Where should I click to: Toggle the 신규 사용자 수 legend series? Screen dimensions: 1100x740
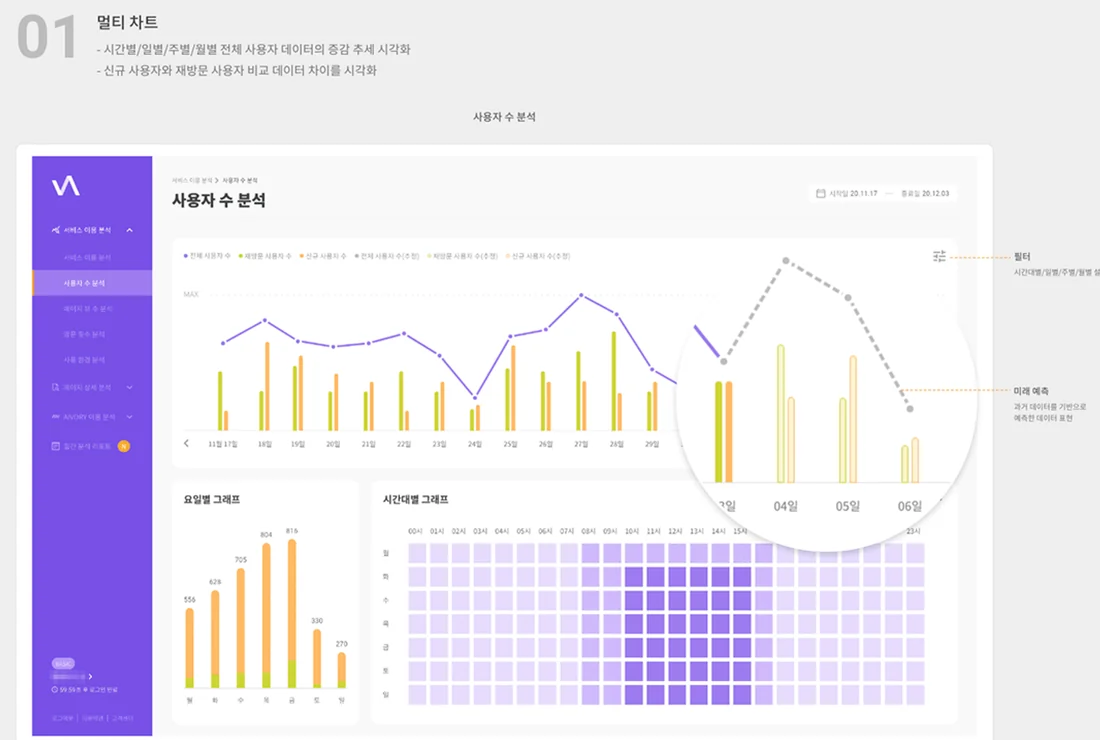323,256
